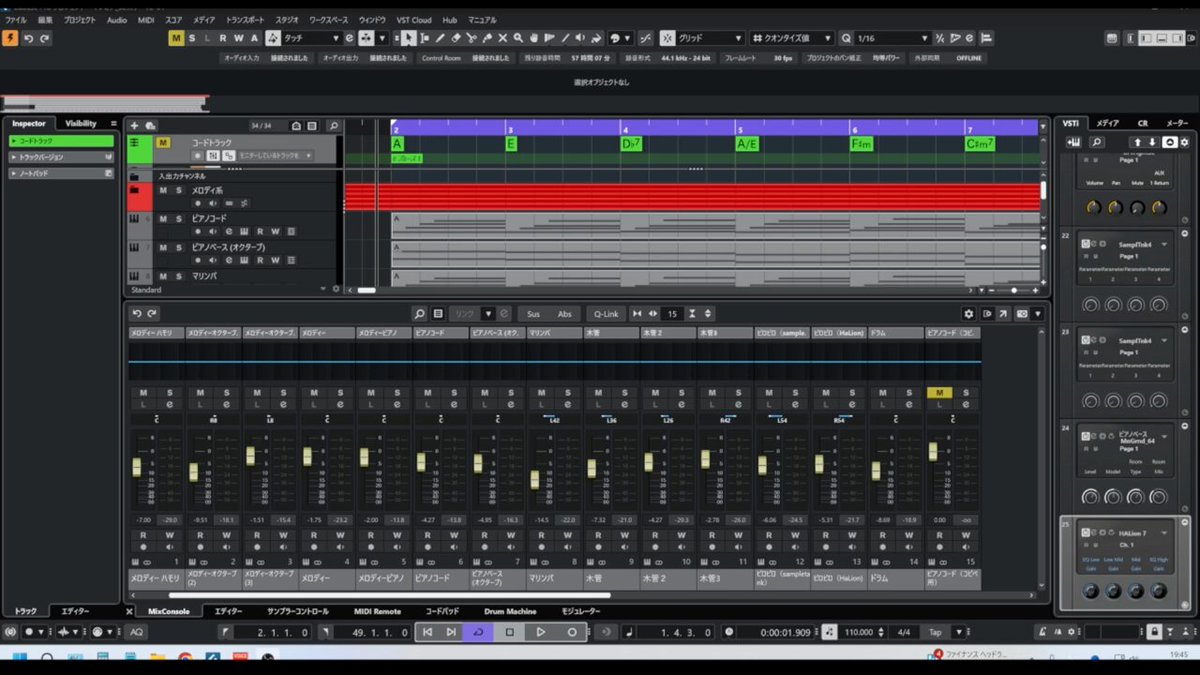
Task: Click the Add Track plus icon
Action: click(134, 125)
